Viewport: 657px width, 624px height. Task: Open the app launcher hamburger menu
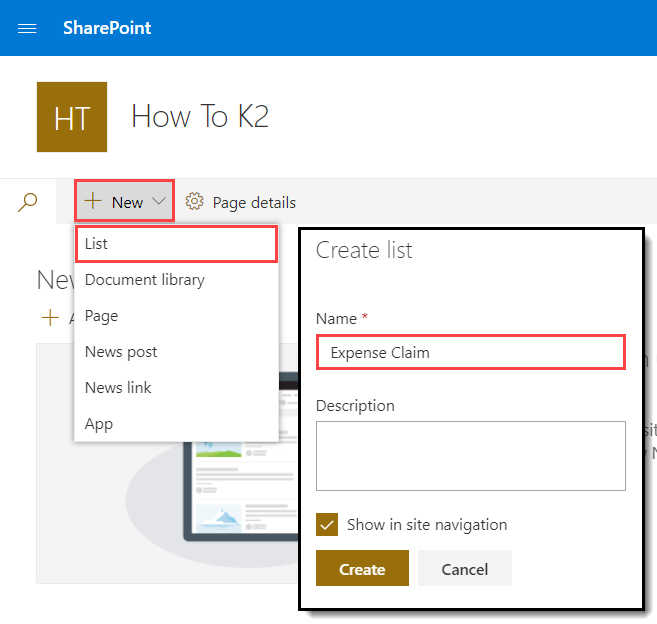(x=27, y=28)
